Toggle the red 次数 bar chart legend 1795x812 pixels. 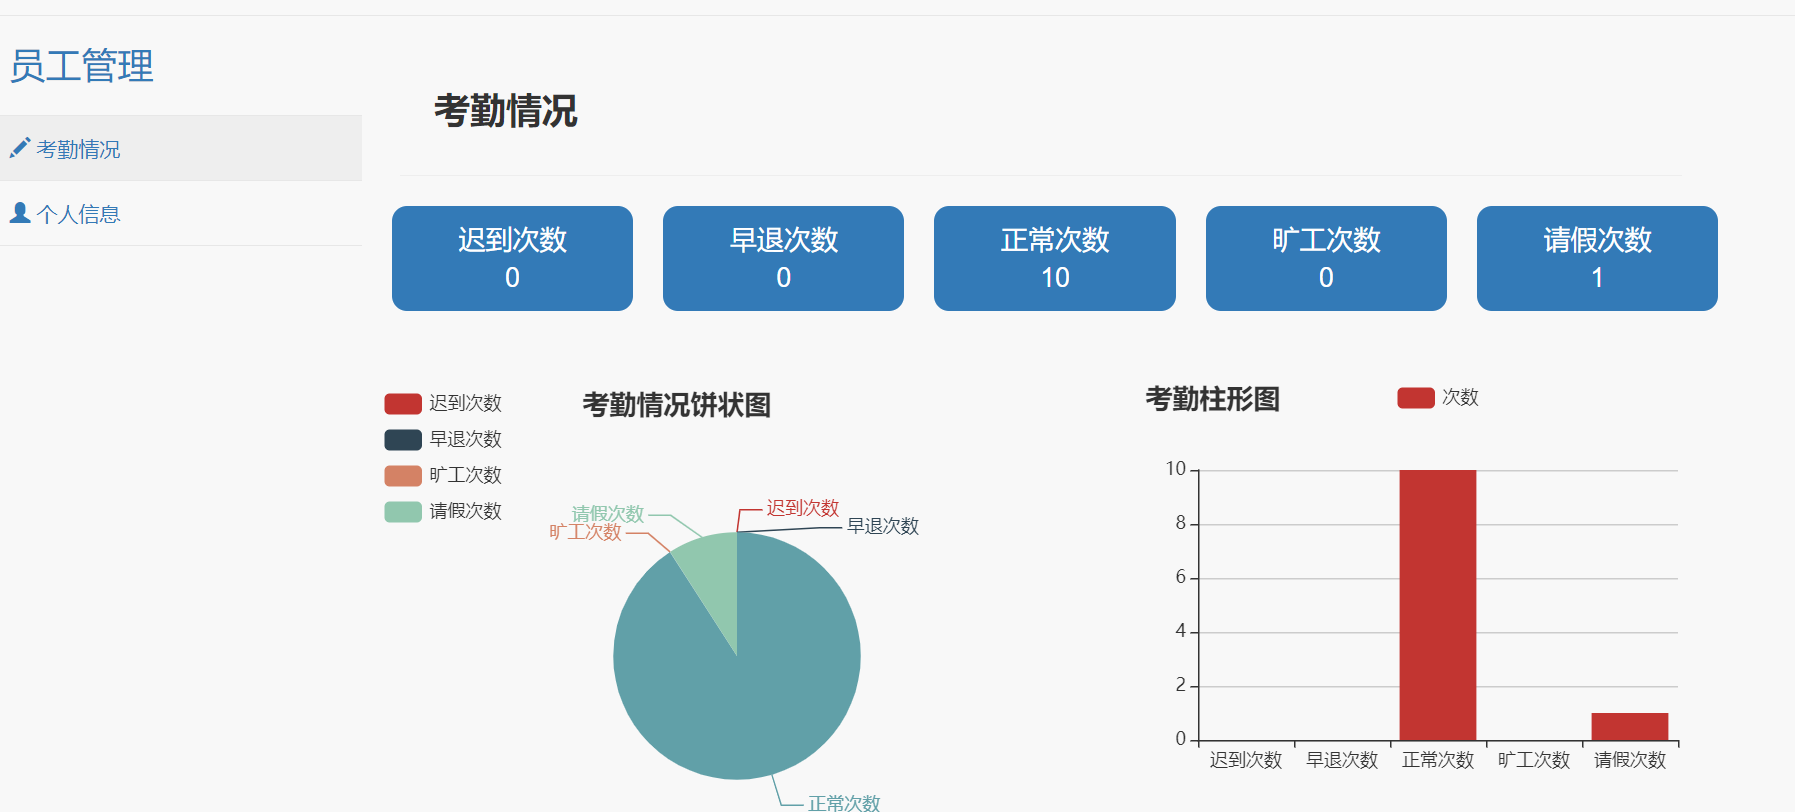[x=1416, y=397]
